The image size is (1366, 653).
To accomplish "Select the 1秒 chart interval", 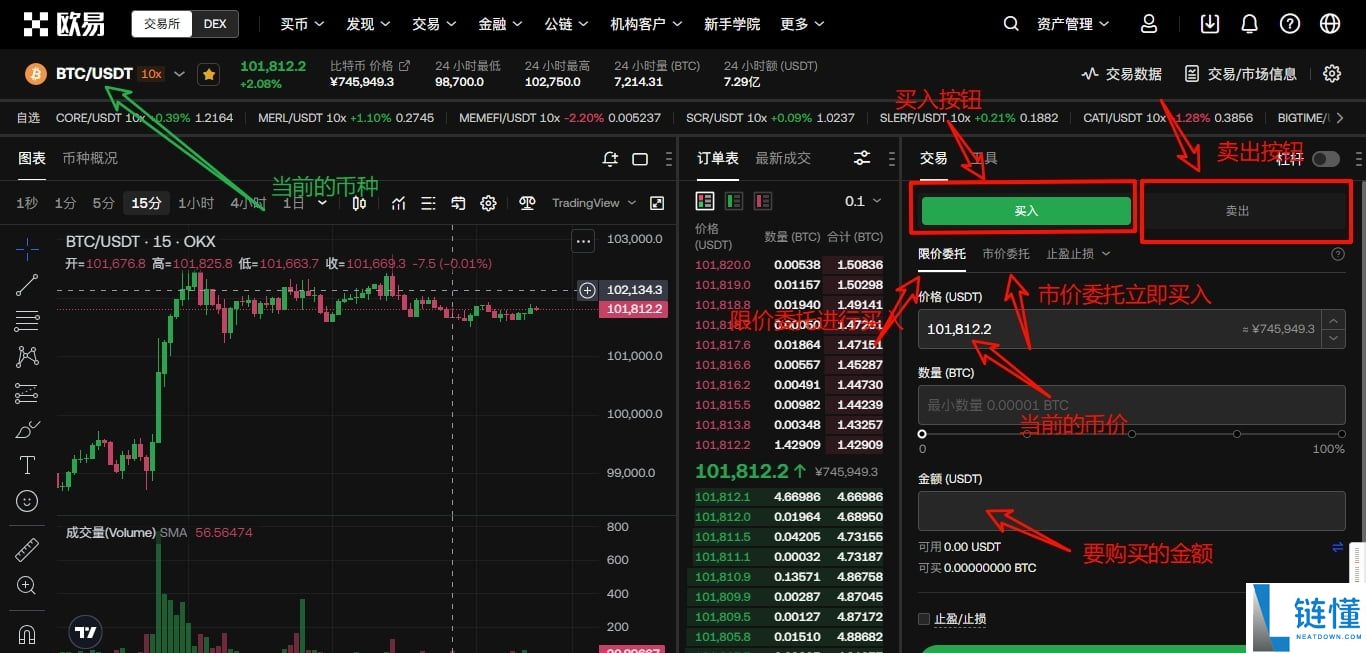I will coord(27,203).
